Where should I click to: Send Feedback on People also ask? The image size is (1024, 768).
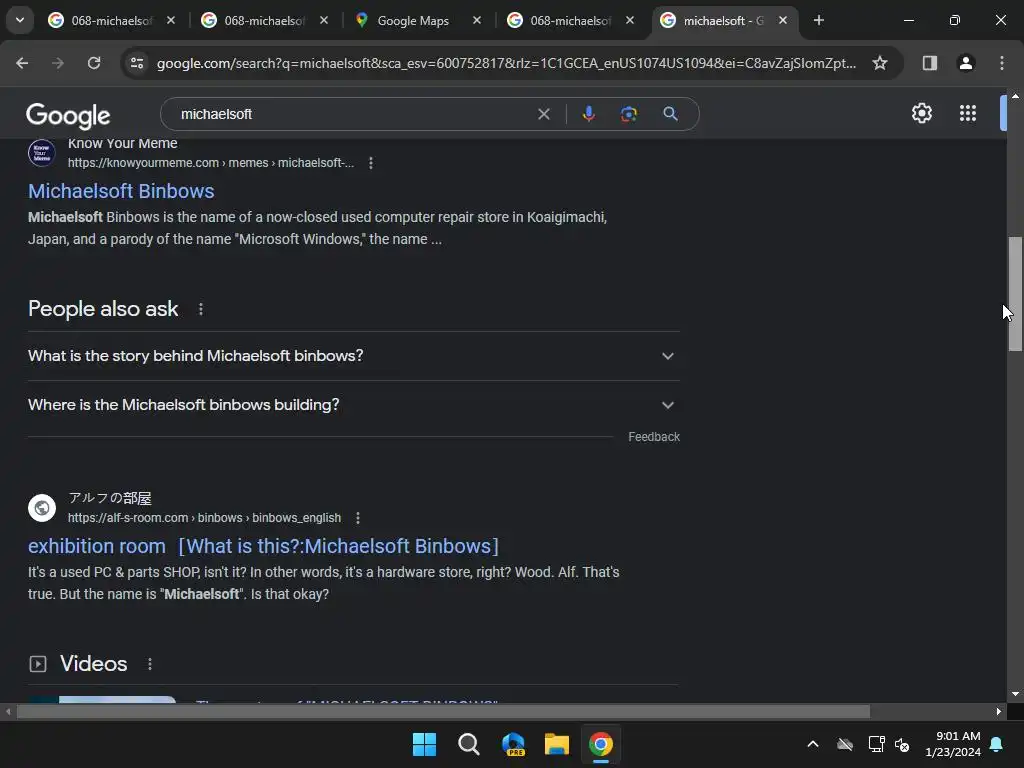[x=654, y=437]
